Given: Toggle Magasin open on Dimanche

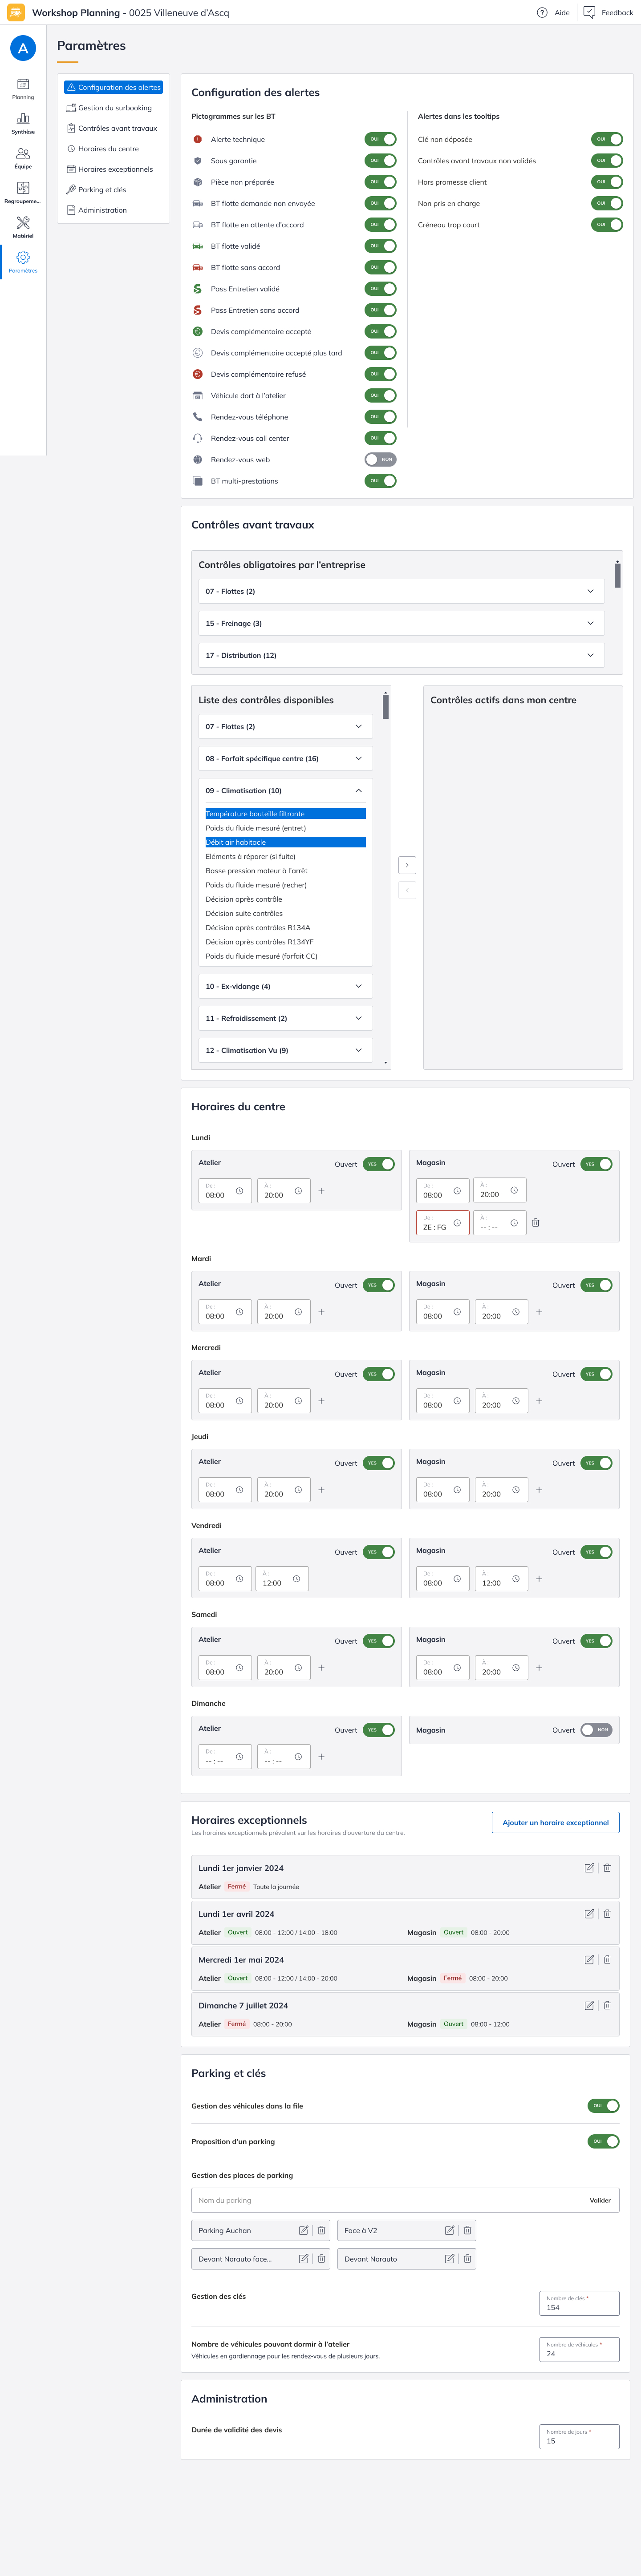Looking at the screenshot, I should pos(596,1730).
